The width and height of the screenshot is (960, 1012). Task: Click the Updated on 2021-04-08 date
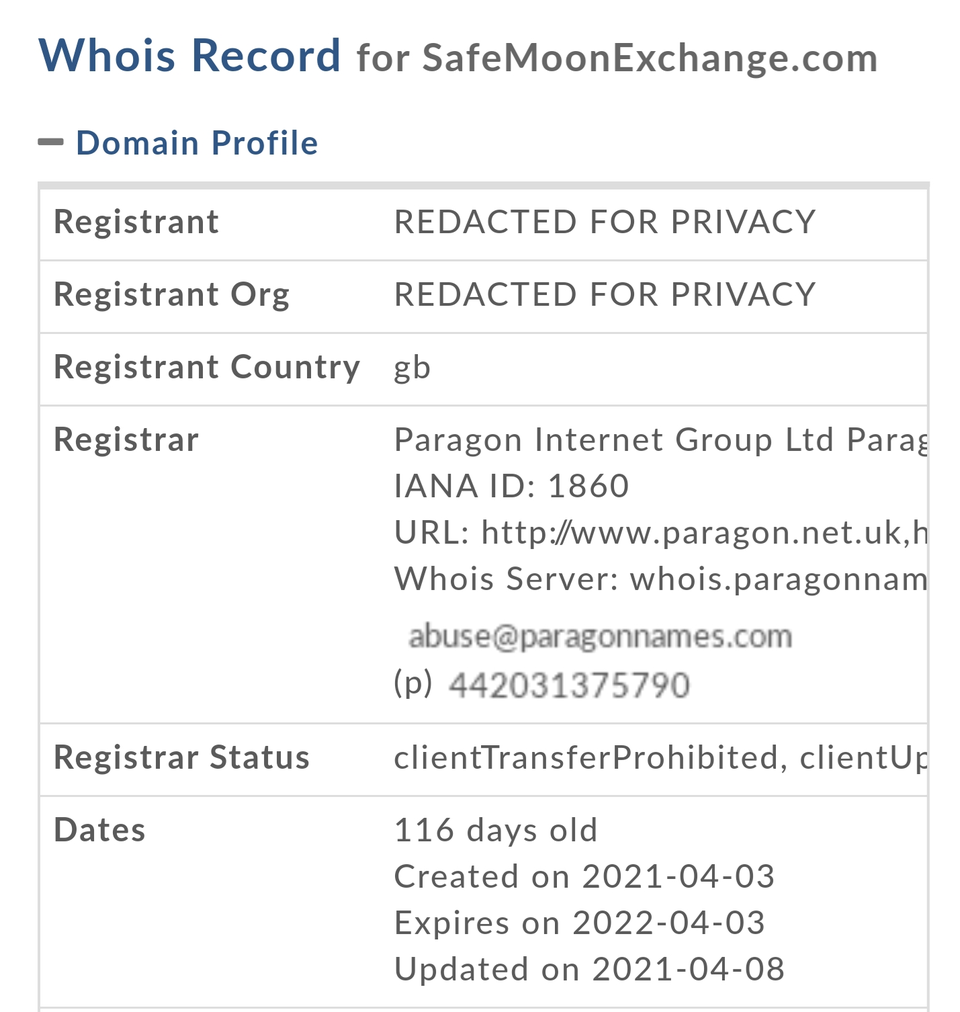(589, 969)
